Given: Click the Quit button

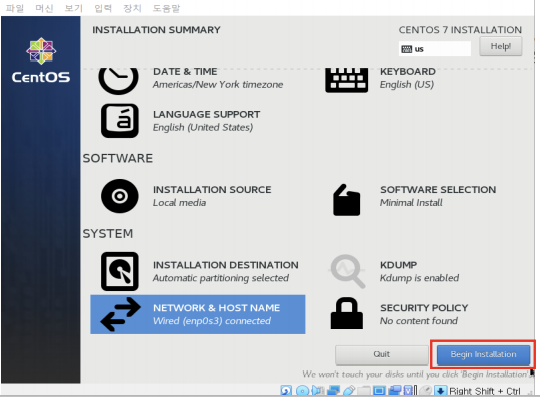Looking at the screenshot, I should click(x=382, y=354).
